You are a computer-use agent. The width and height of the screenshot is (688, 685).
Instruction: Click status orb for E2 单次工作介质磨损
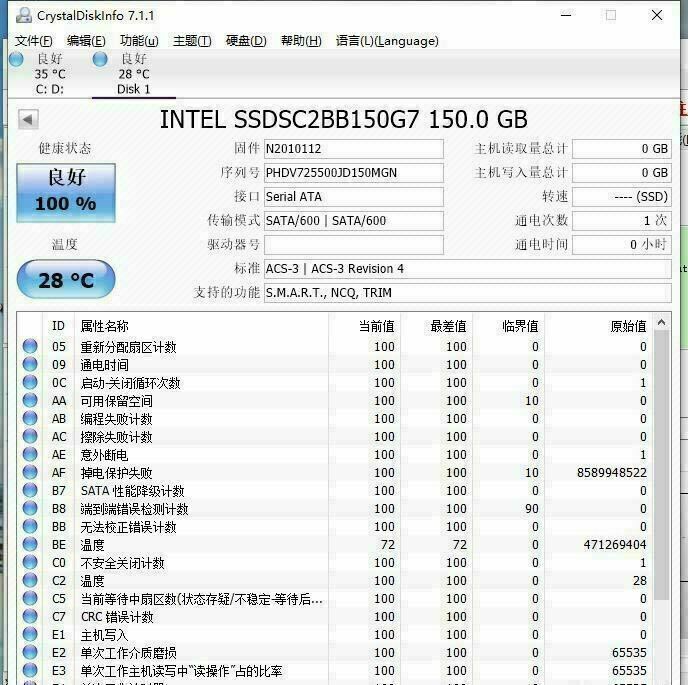[x=30, y=652]
